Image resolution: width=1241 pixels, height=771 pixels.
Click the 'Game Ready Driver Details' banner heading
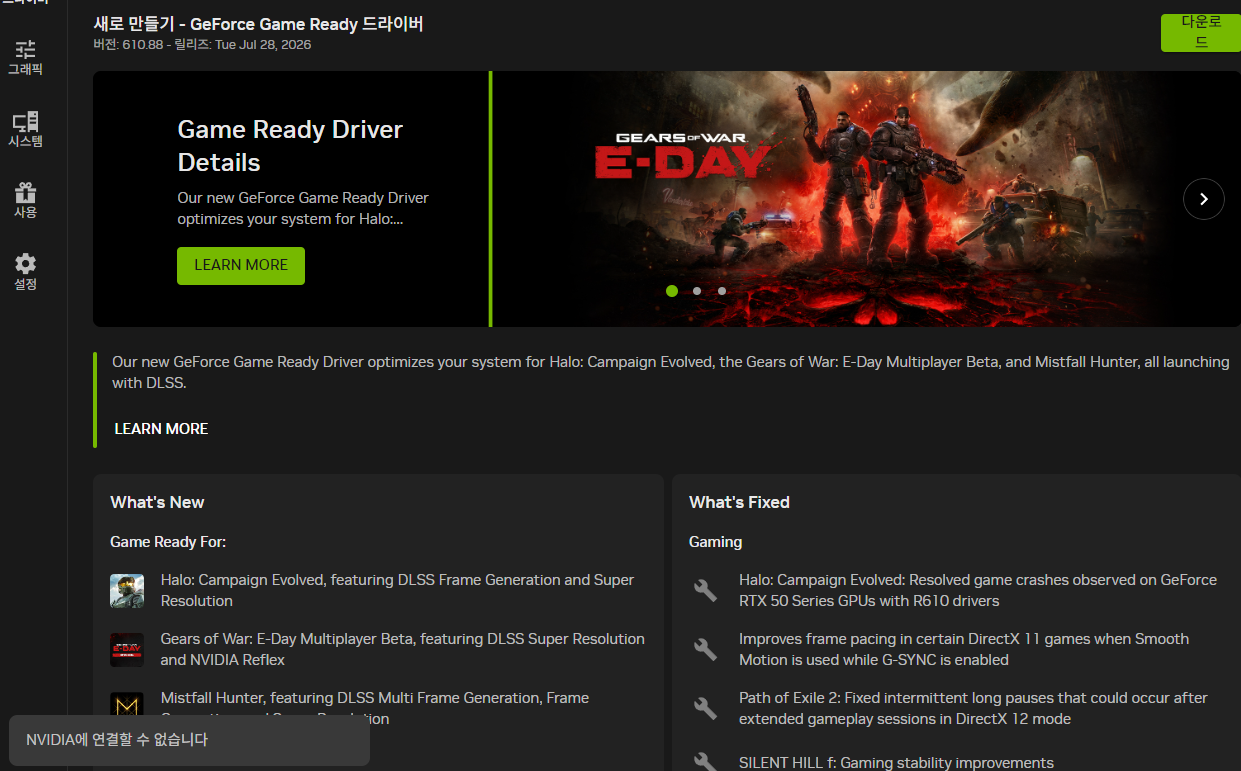pyautogui.click(x=290, y=146)
